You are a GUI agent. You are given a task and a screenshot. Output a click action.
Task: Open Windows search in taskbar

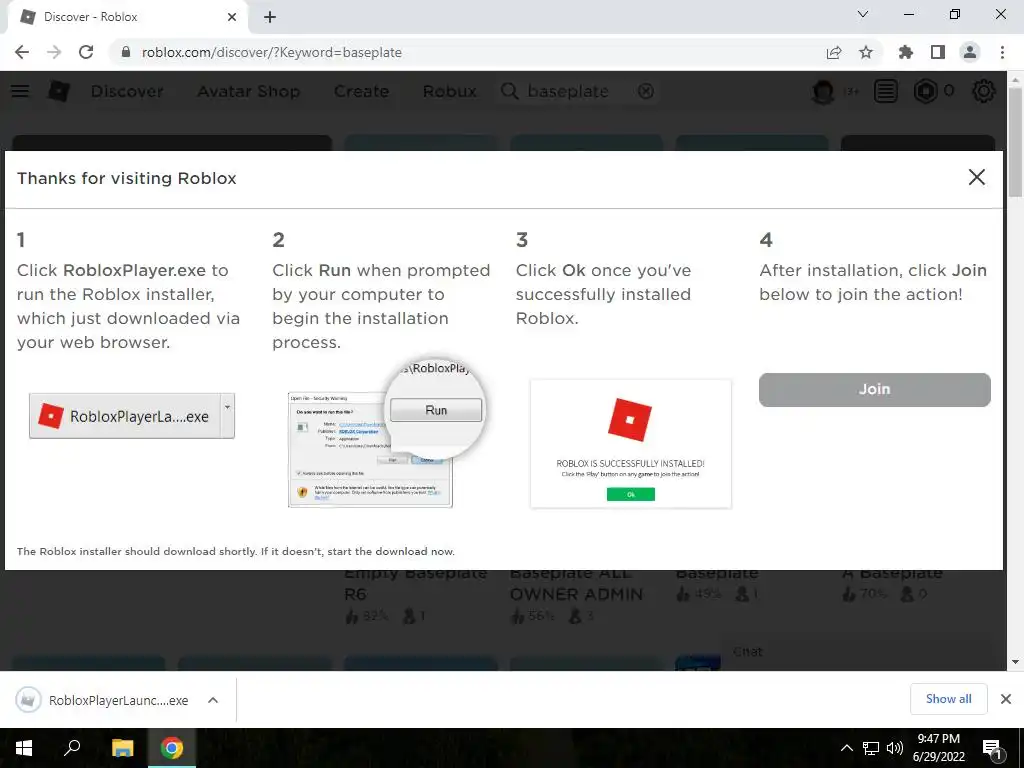[72, 747]
